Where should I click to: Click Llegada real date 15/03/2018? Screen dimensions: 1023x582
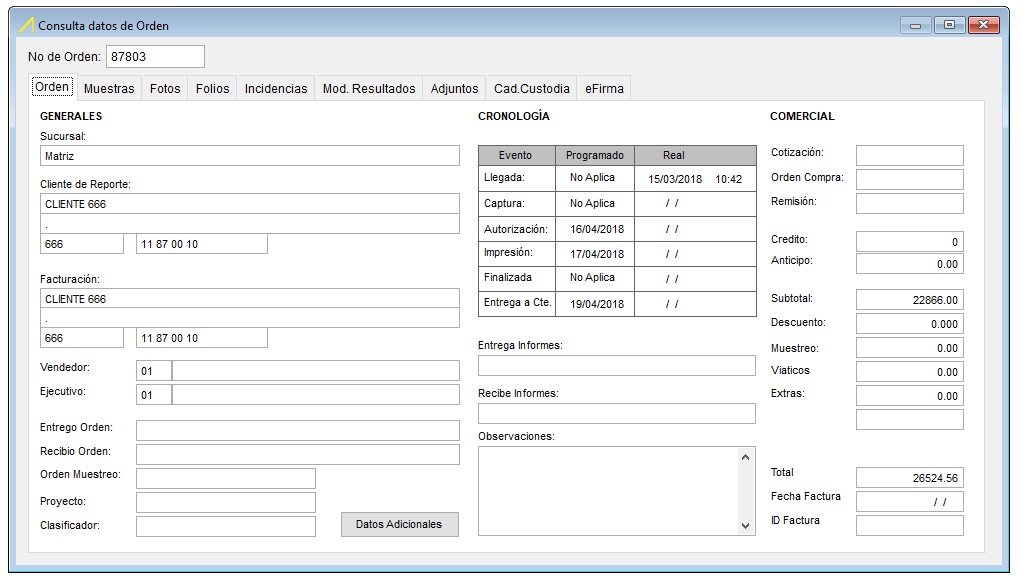point(675,179)
